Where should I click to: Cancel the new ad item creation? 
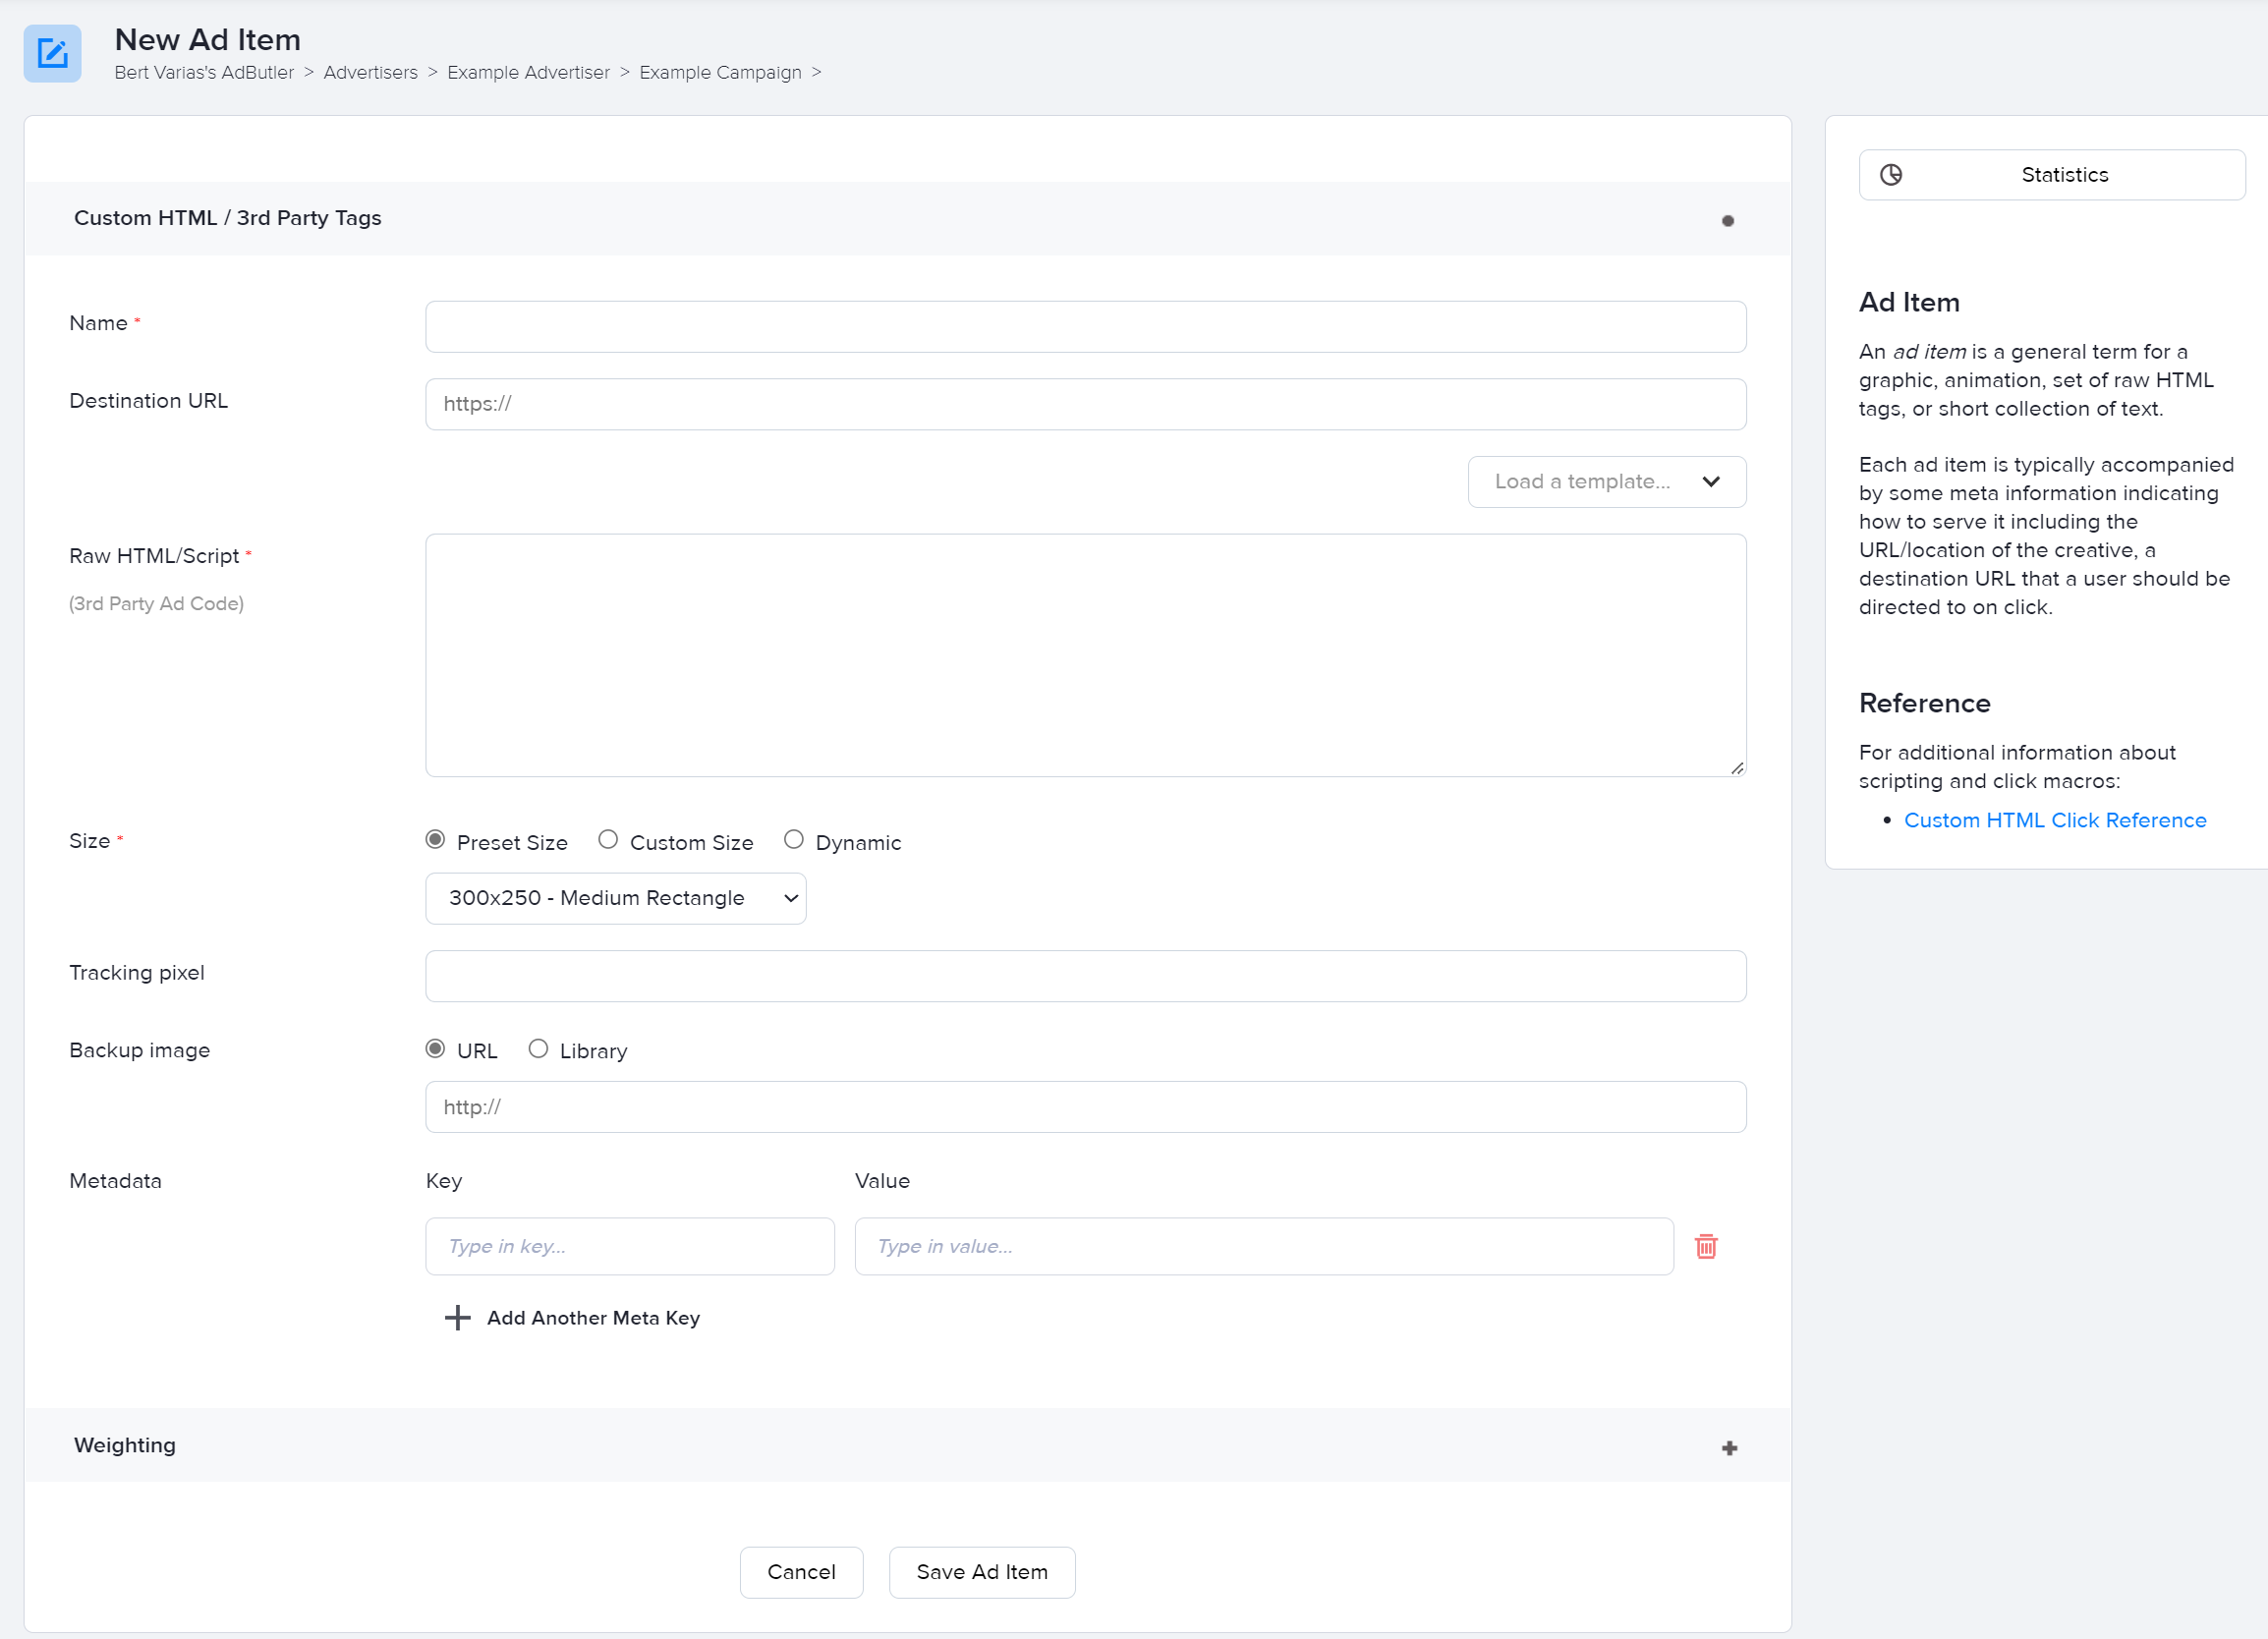(x=801, y=1572)
